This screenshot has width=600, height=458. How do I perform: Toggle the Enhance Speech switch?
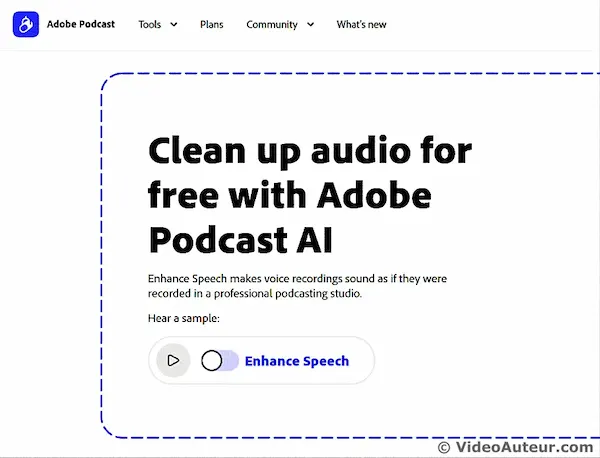[220, 360]
